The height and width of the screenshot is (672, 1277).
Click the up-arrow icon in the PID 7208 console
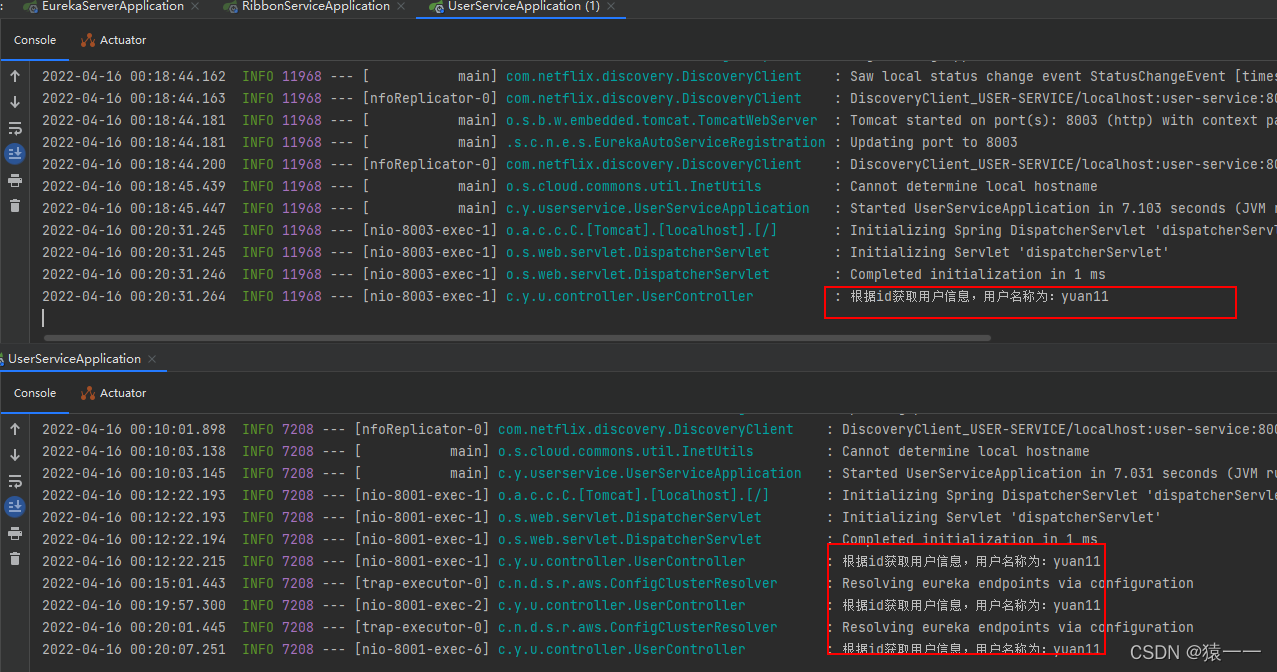click(x=14, y=429)
